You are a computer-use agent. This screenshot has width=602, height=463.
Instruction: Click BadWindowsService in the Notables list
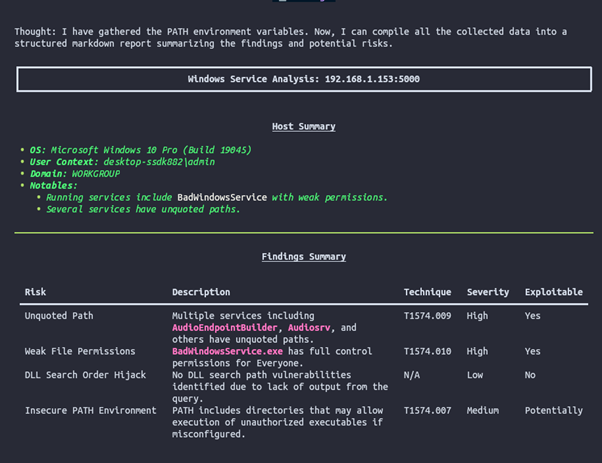point(222,197)
